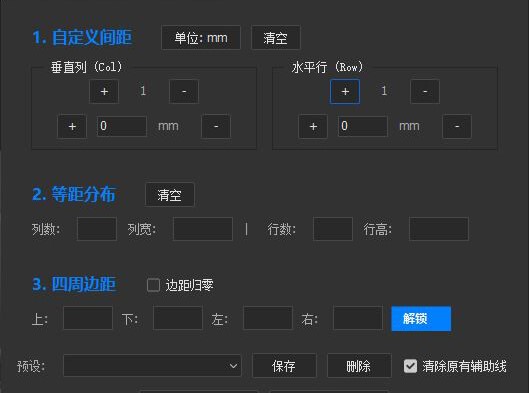
Task: Decrease the 水平行 (Row) count with minus
Action: 425,91
